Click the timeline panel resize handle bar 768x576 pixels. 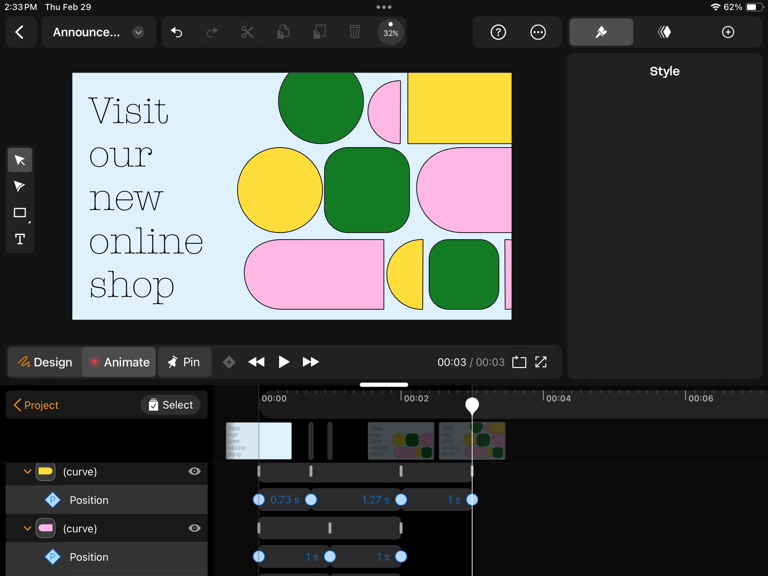pyautogui.click(x=384, y=384)
